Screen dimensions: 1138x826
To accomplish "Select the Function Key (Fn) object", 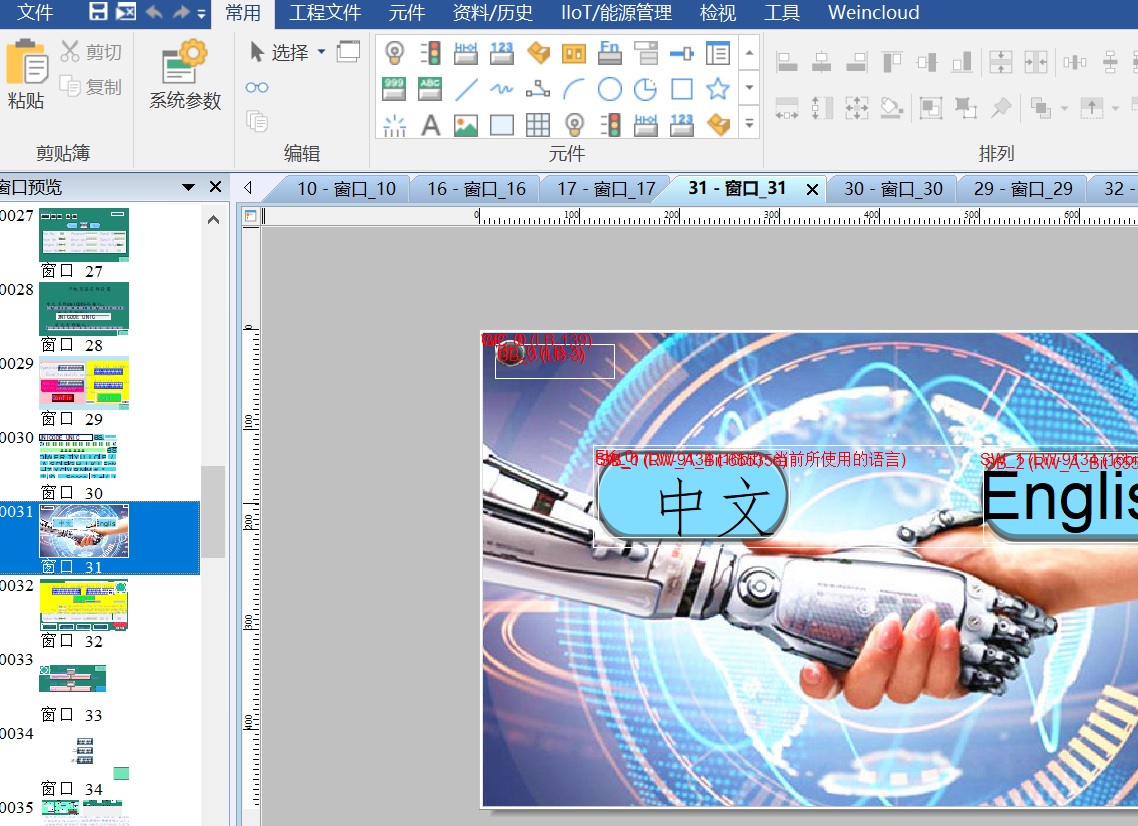I will 609,53.
